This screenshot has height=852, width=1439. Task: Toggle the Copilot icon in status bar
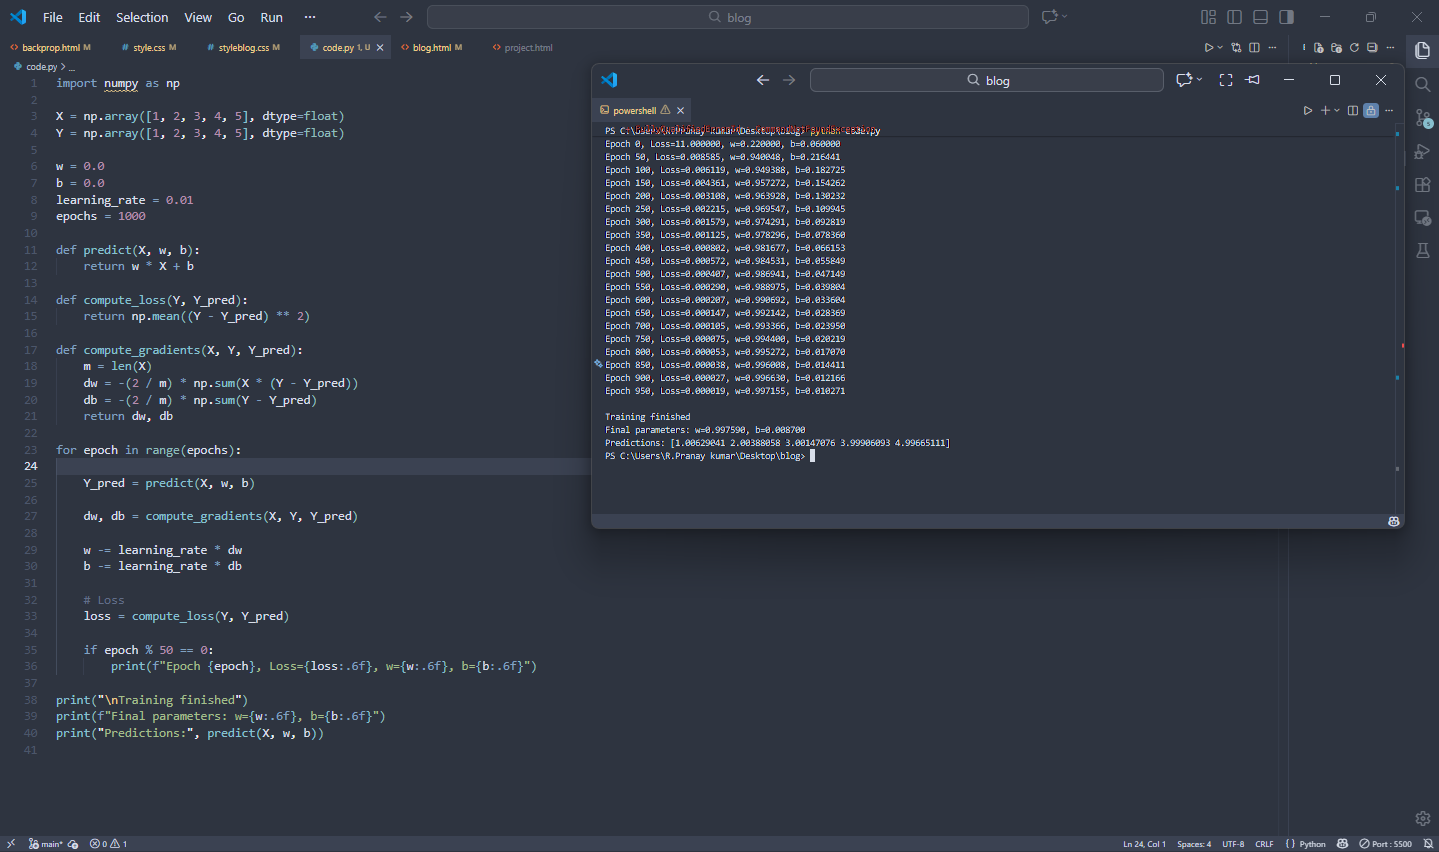click(1342, 844)
